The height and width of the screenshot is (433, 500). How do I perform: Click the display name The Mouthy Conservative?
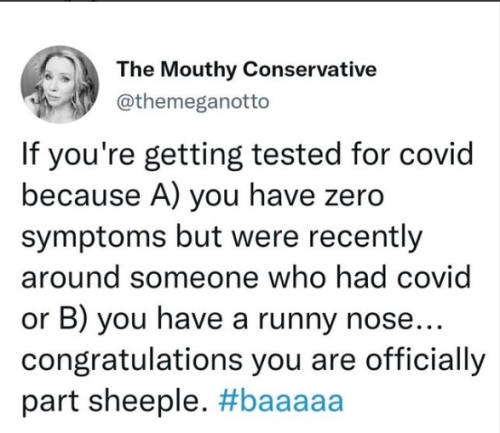pos(247,71)
